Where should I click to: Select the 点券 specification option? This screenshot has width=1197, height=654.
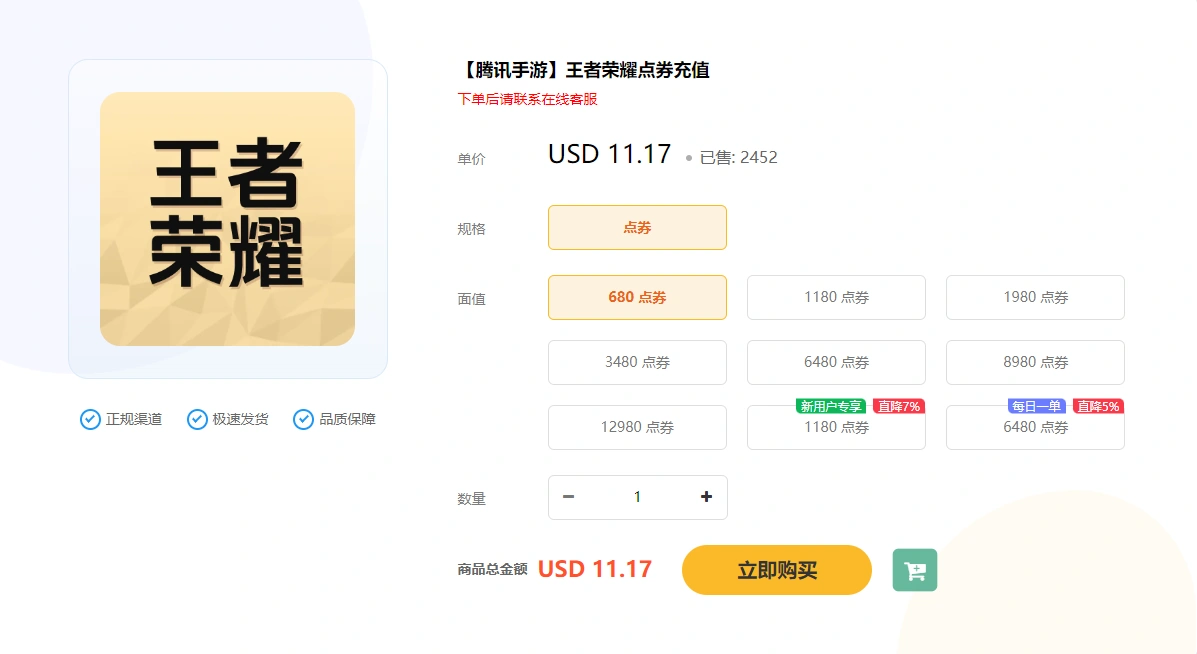point(637,227)
